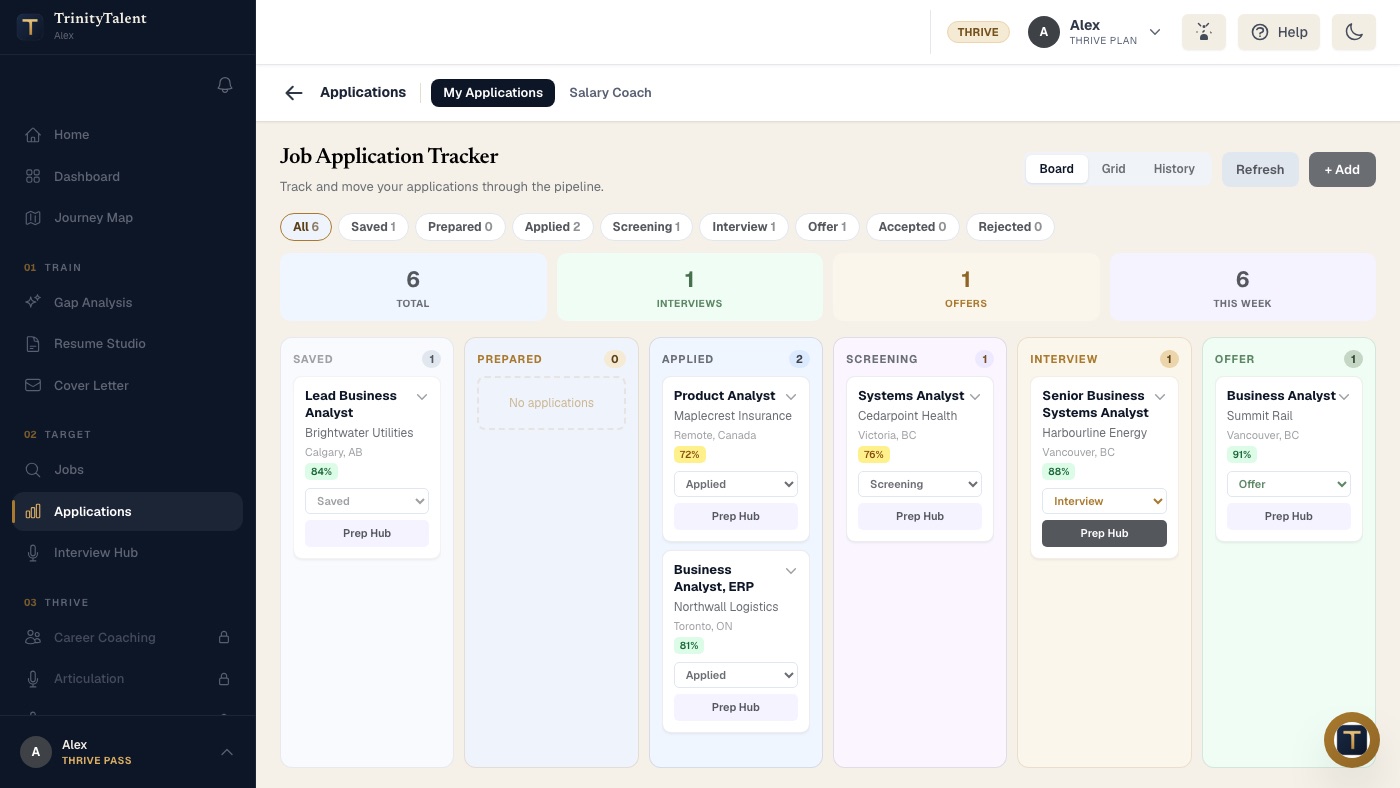The image size is (1400, 788).
Task: Switch to Grid view
Action: pos(1114,169)
